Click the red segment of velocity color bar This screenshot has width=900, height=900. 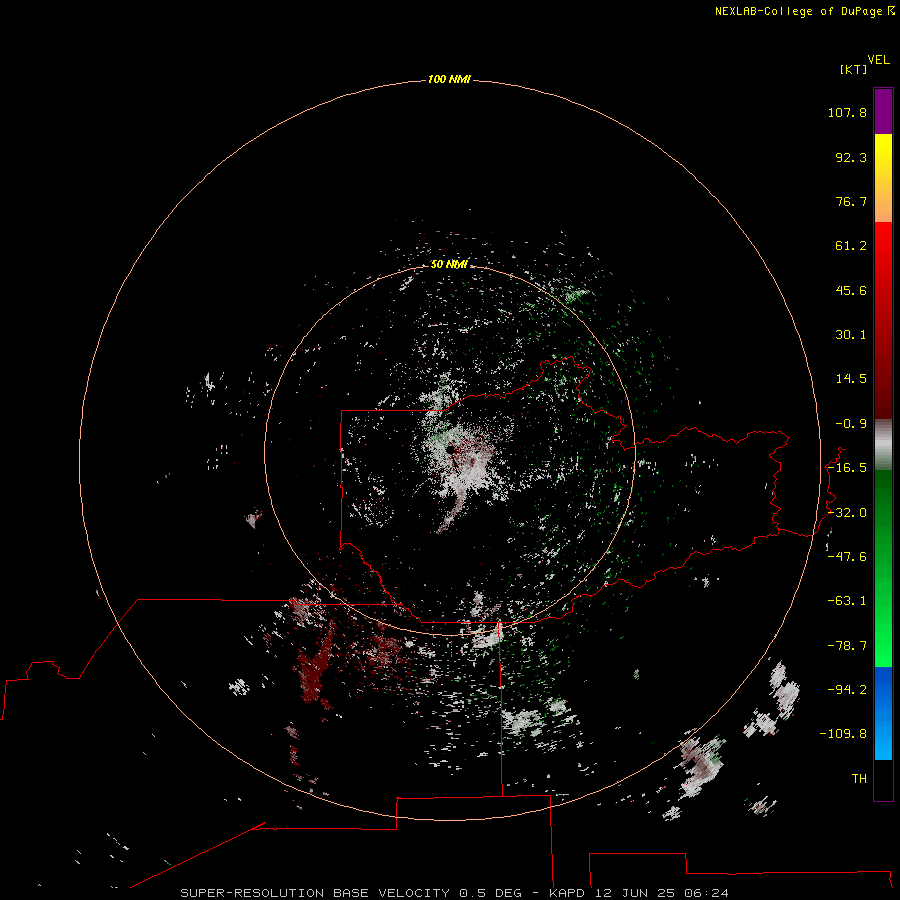(883, 320)
